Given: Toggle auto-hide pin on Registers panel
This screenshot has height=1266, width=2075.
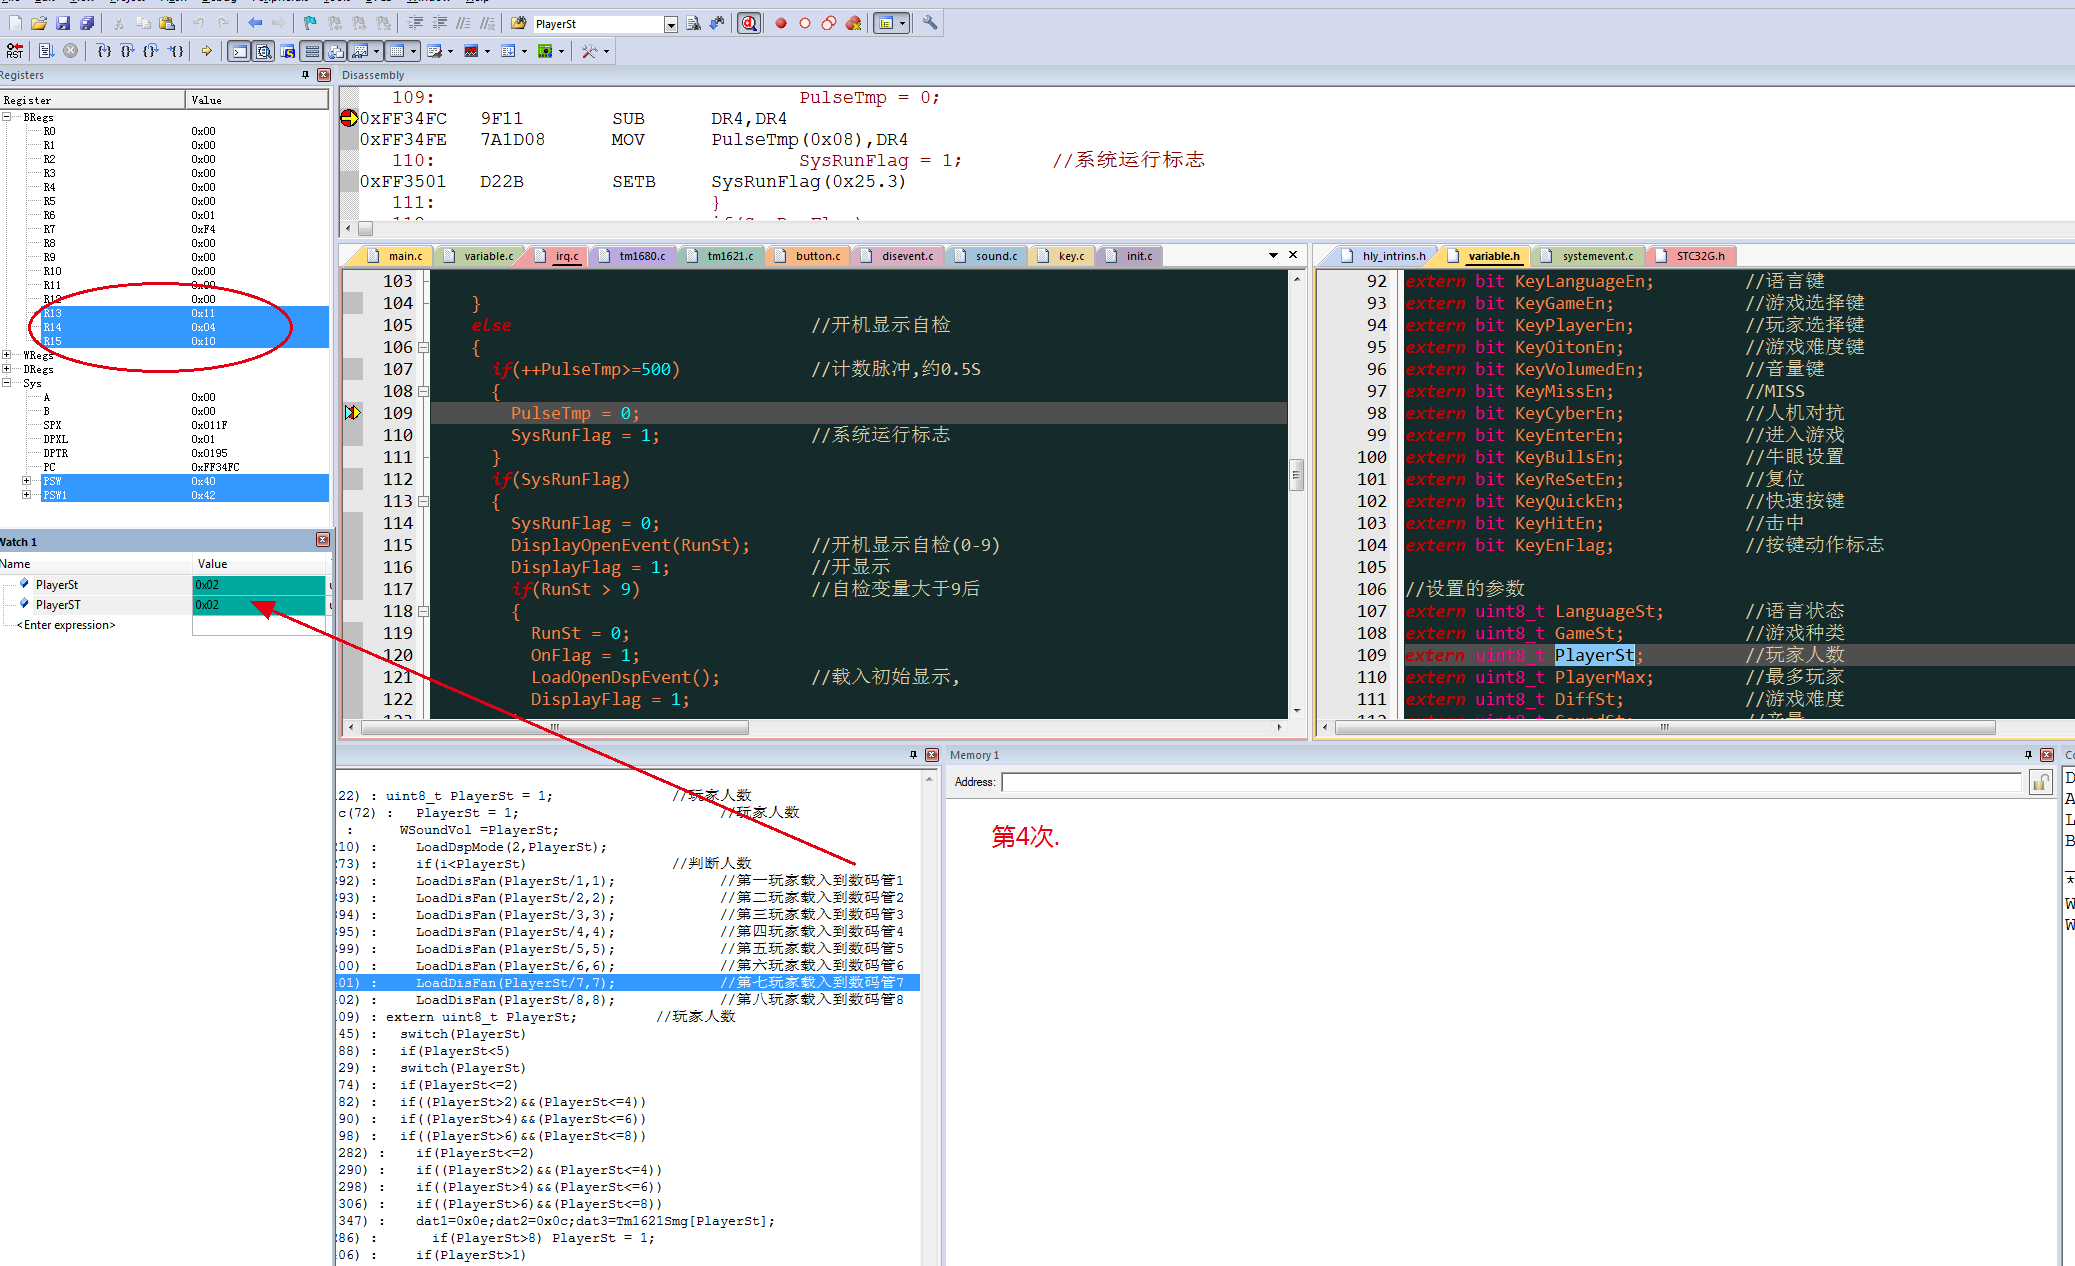Looking at the screenshot, I should pos(305,75).
